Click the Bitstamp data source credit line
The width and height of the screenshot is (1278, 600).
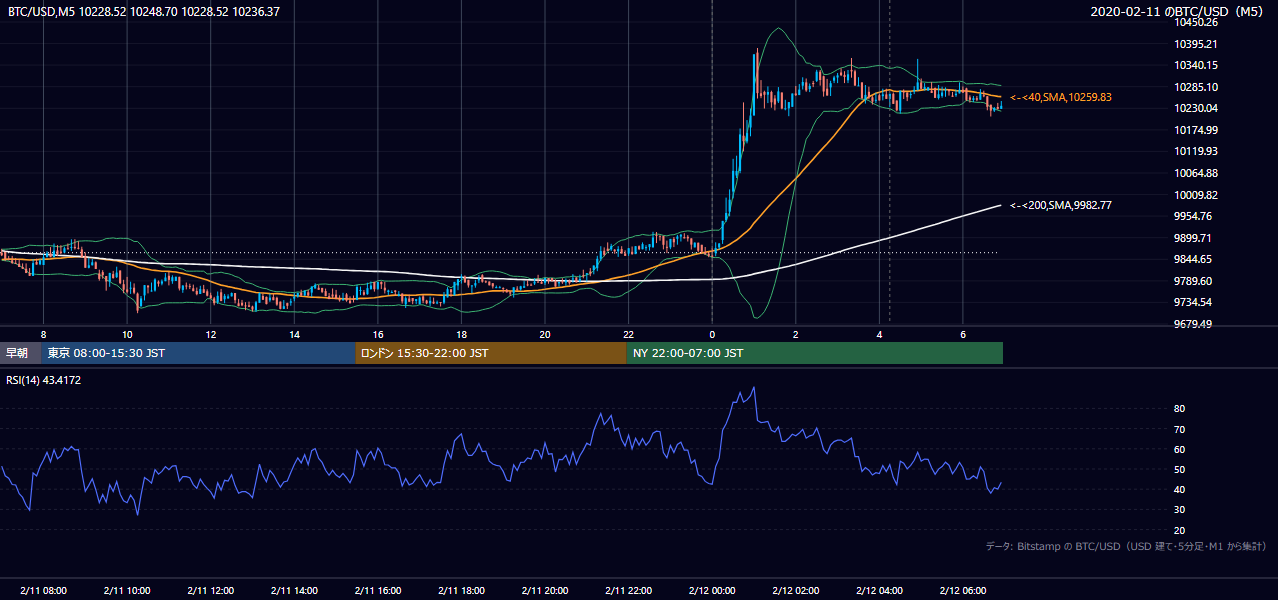click(1126, 546)
